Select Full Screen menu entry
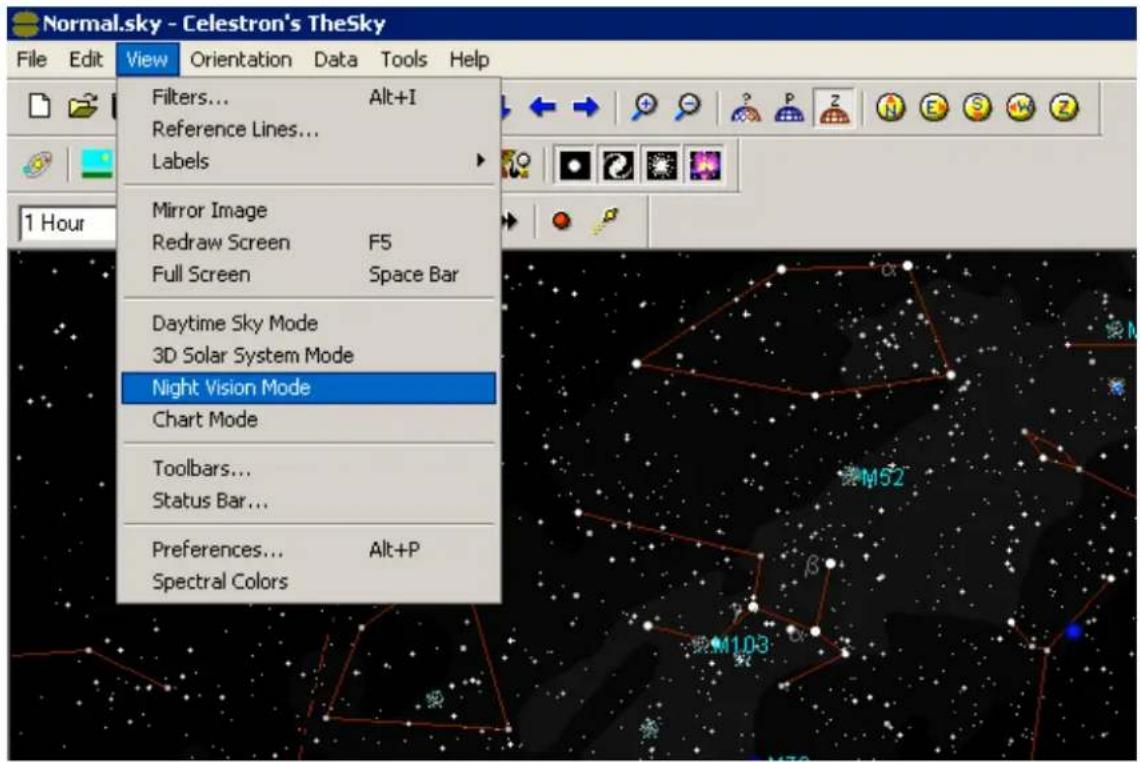Screen dimensions: 1140x762 point(309,274)
